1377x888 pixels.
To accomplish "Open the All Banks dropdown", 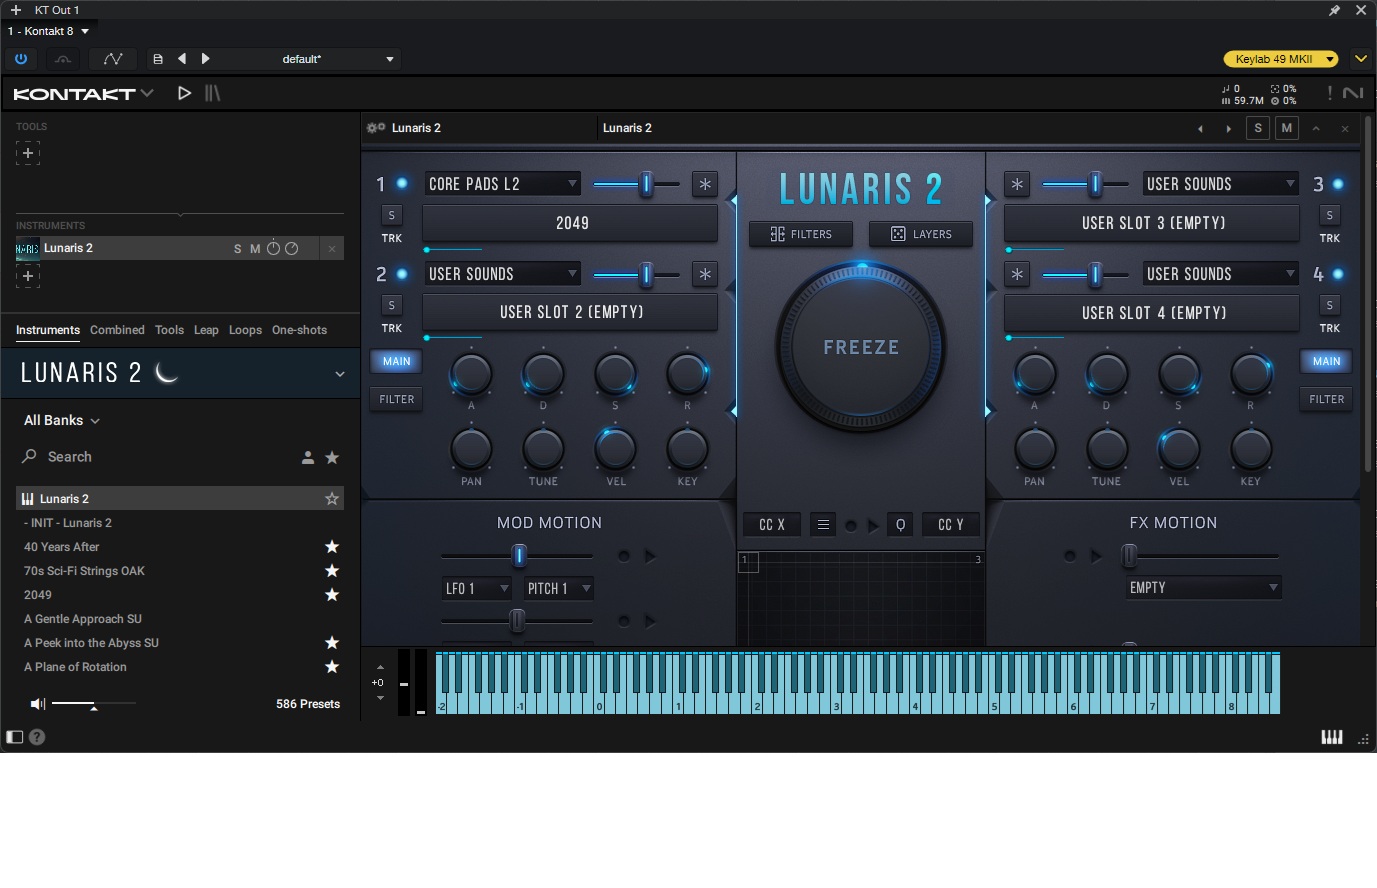I will coord(62,421).
